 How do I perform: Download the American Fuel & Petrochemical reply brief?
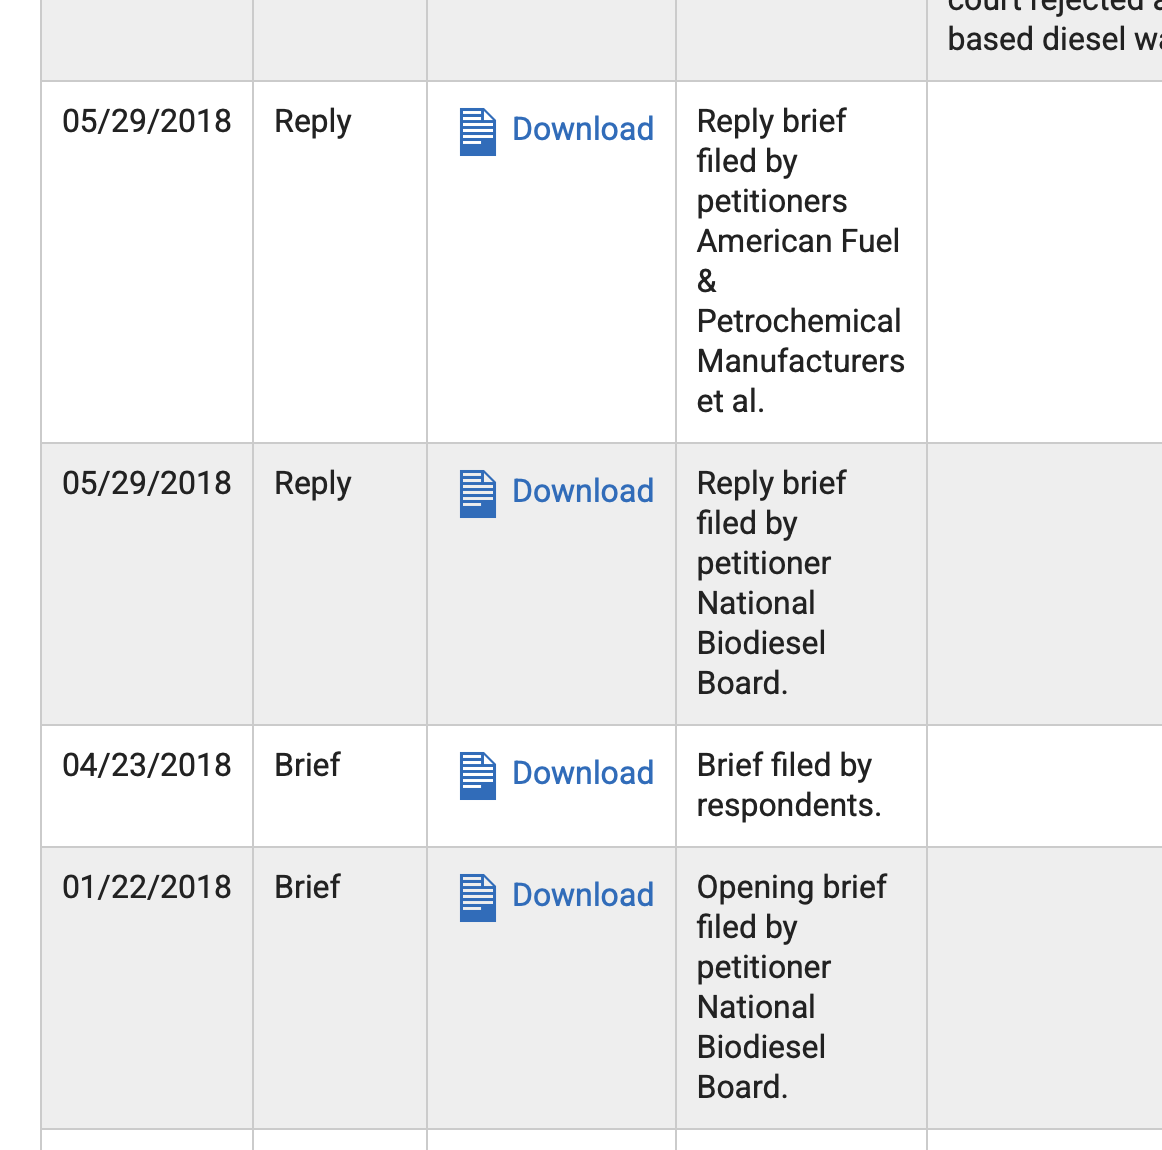583,130
